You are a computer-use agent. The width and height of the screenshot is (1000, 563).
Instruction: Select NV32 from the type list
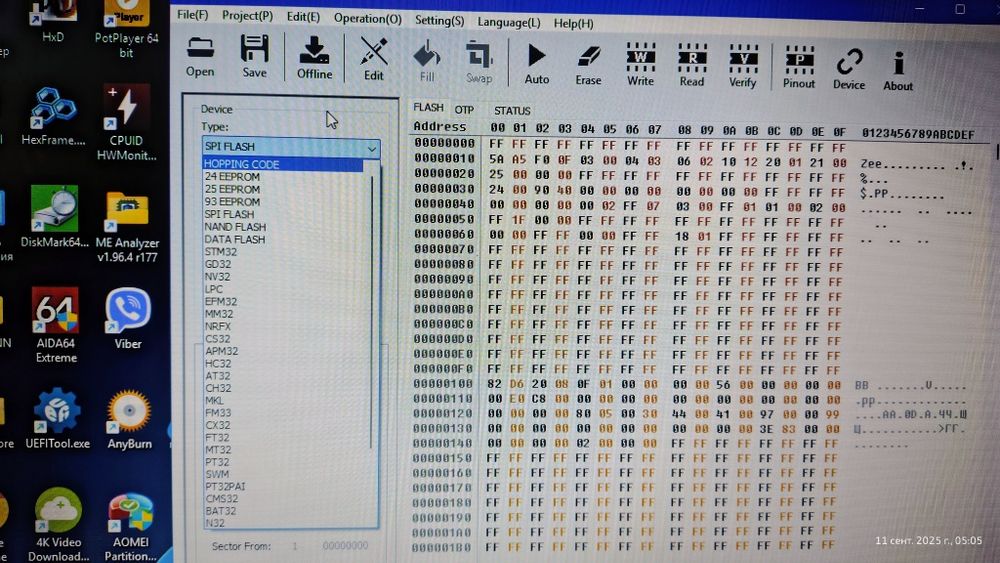click(217, 277)
